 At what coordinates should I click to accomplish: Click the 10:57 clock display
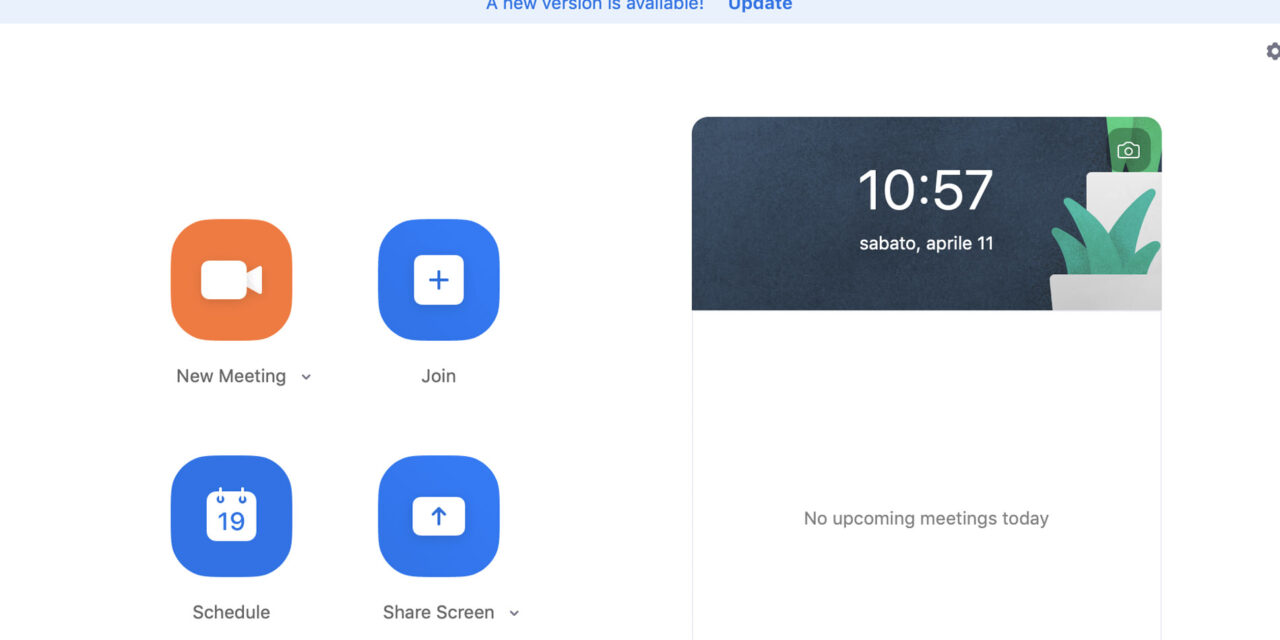coord(926,190)
